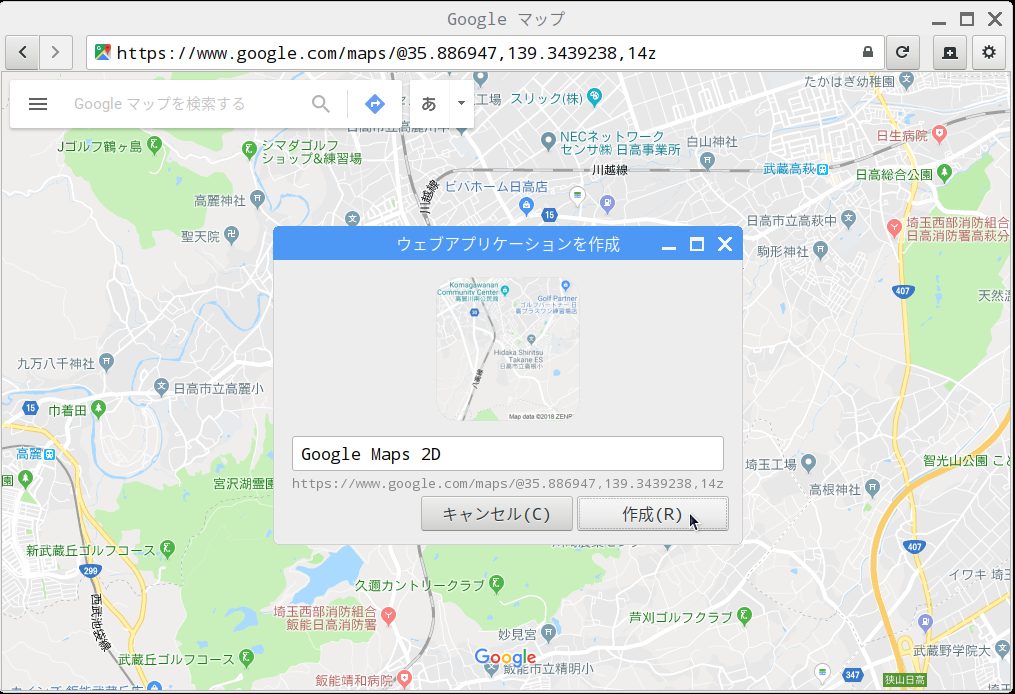Click the search magnifier icon
The height and width of the screenshot is (694, 1015).
(x=321, y=104)
